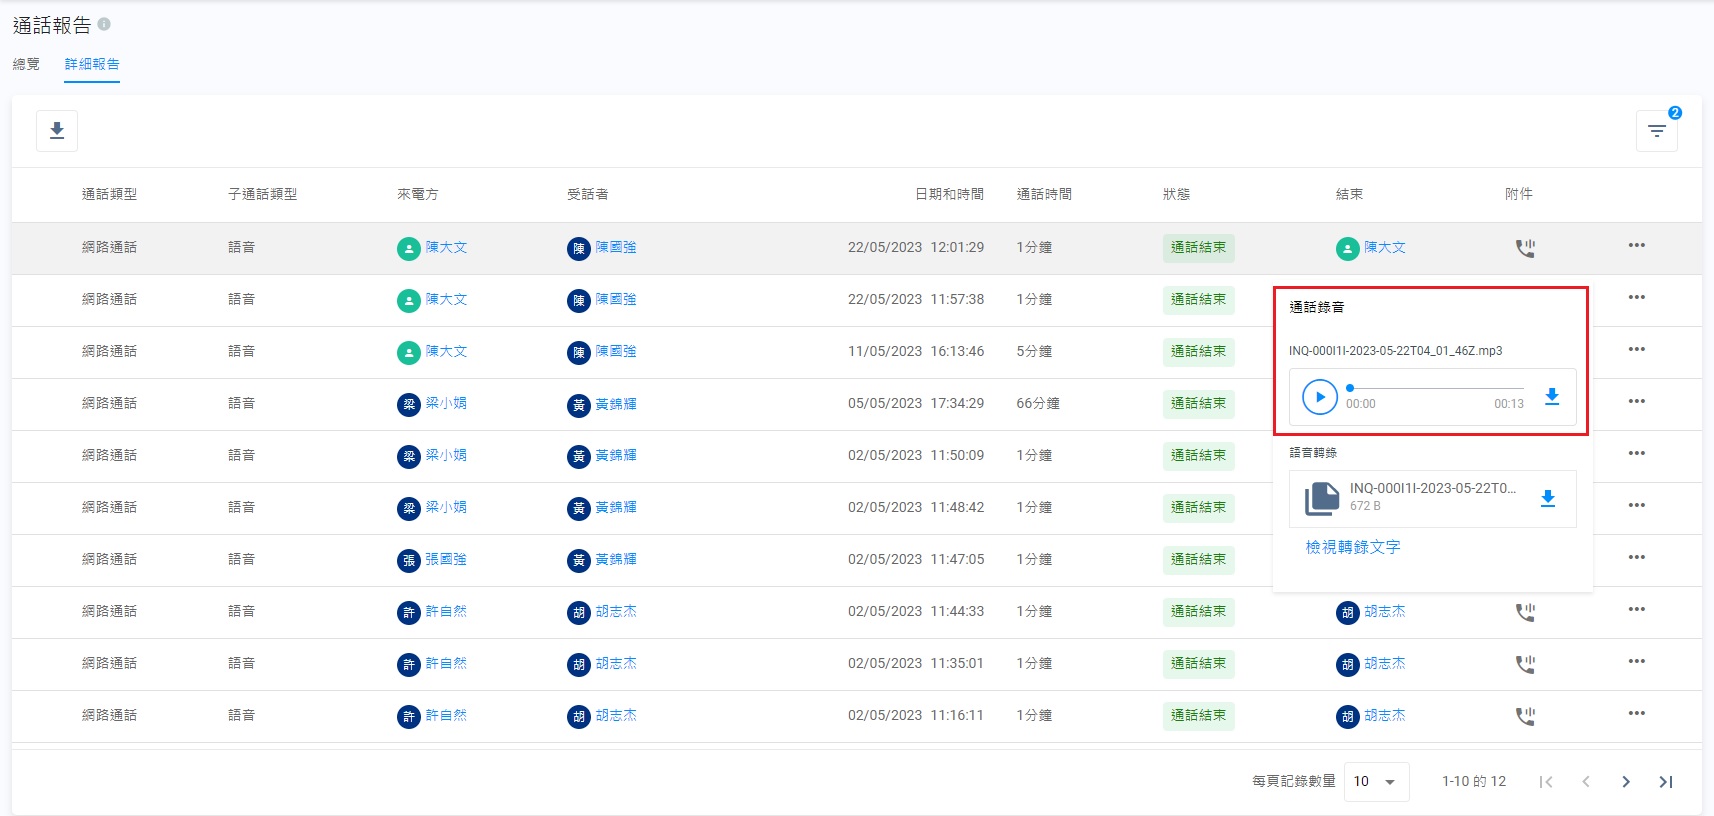
Task: Click the info icon beside 通話報告 title
Action: point(104,24)
